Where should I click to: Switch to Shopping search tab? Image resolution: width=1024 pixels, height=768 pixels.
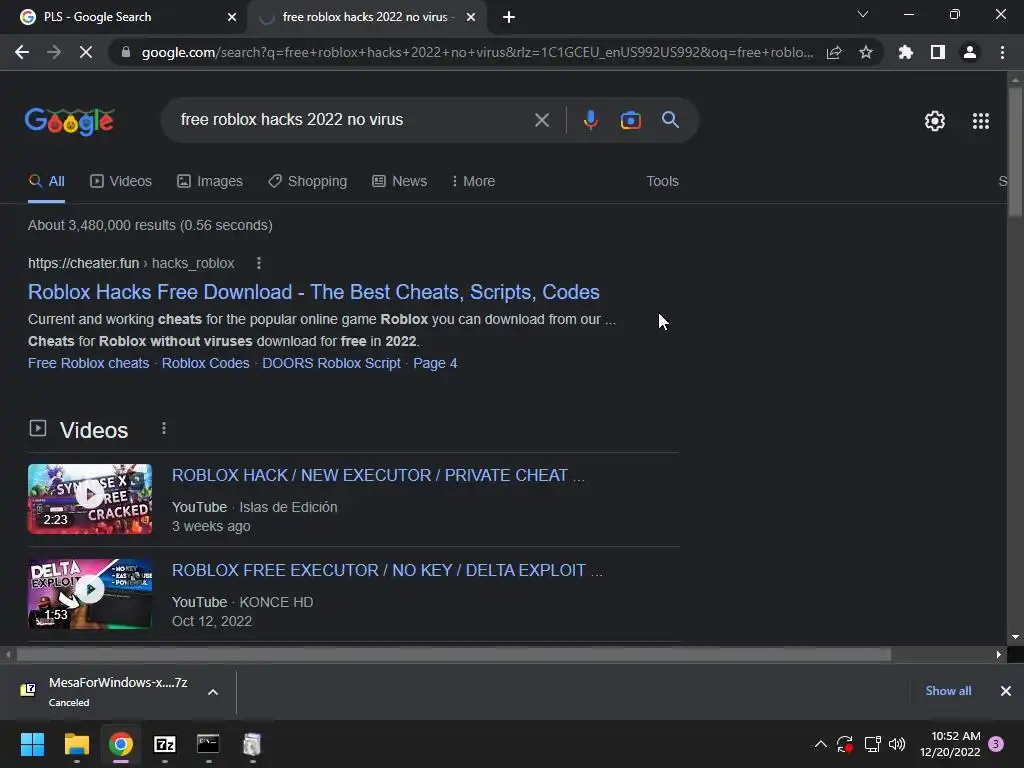(307, 182)
